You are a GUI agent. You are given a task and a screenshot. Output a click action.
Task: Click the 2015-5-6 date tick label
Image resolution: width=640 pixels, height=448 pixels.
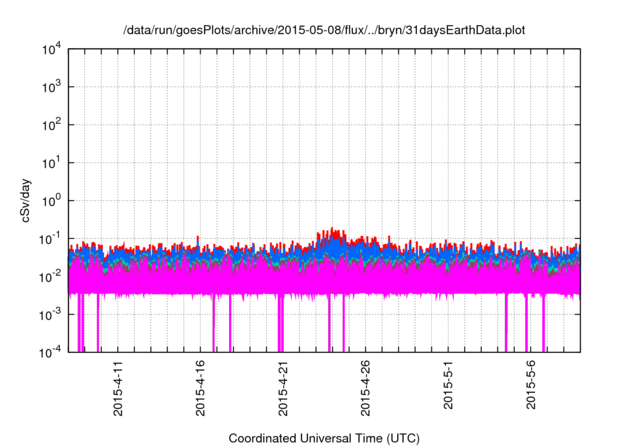click(x=531, y=385)
